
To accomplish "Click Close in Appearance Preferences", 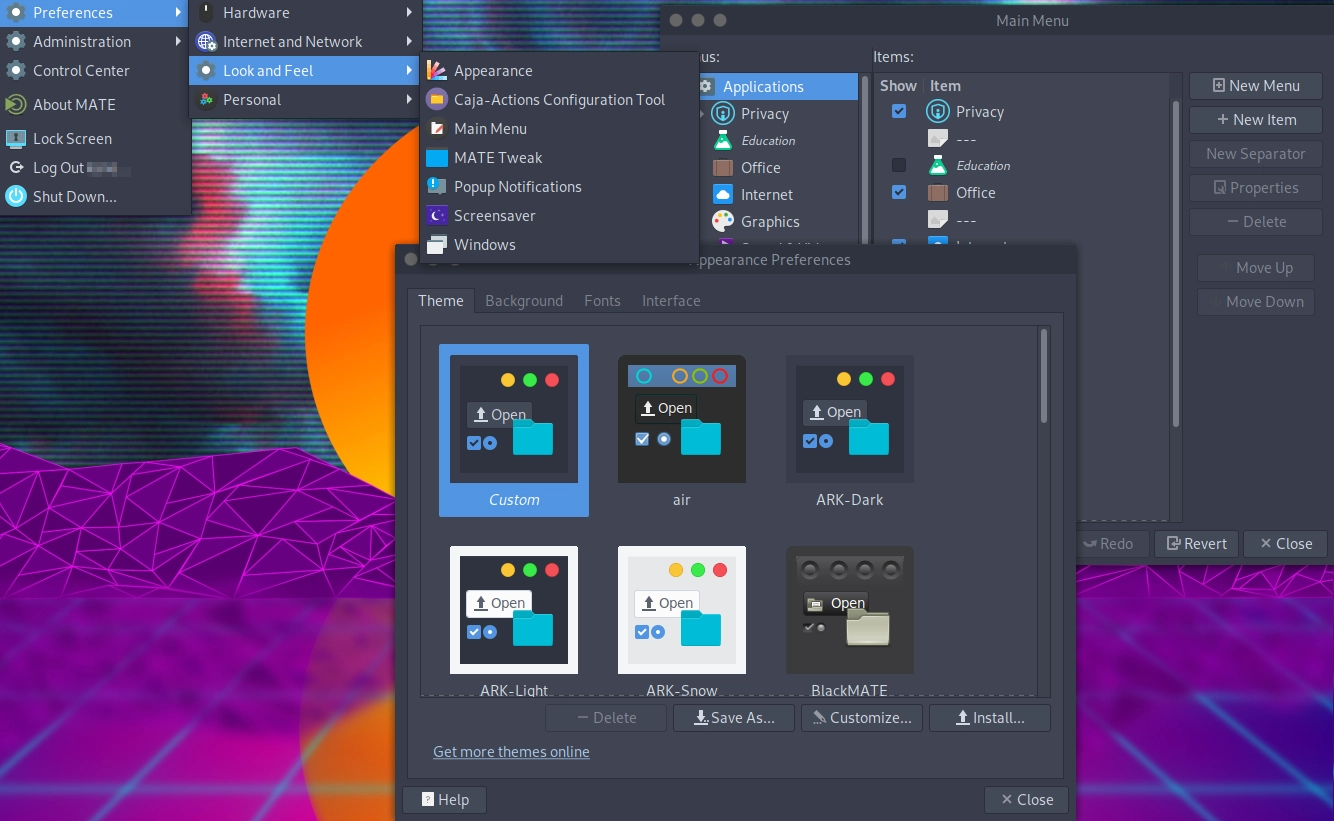I will point(1026,800).
